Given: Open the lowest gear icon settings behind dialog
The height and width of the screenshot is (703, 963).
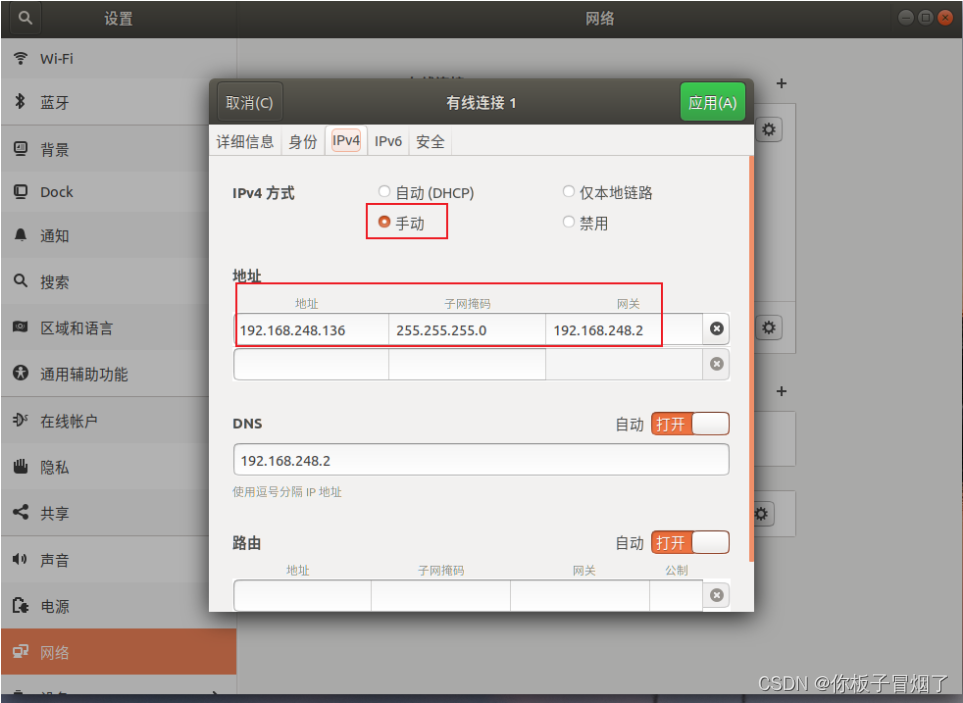Looking at the screenshot, I should pos(762,514).
